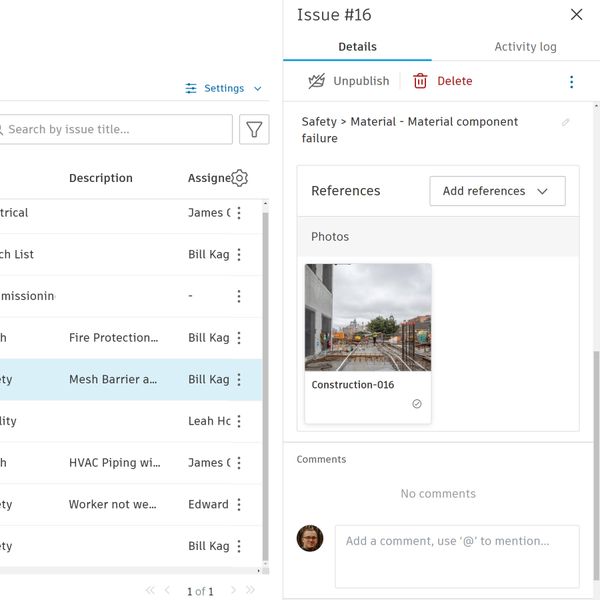Open the Construction-016 photo thumbnail
The image size is (600, 600).
368,317
